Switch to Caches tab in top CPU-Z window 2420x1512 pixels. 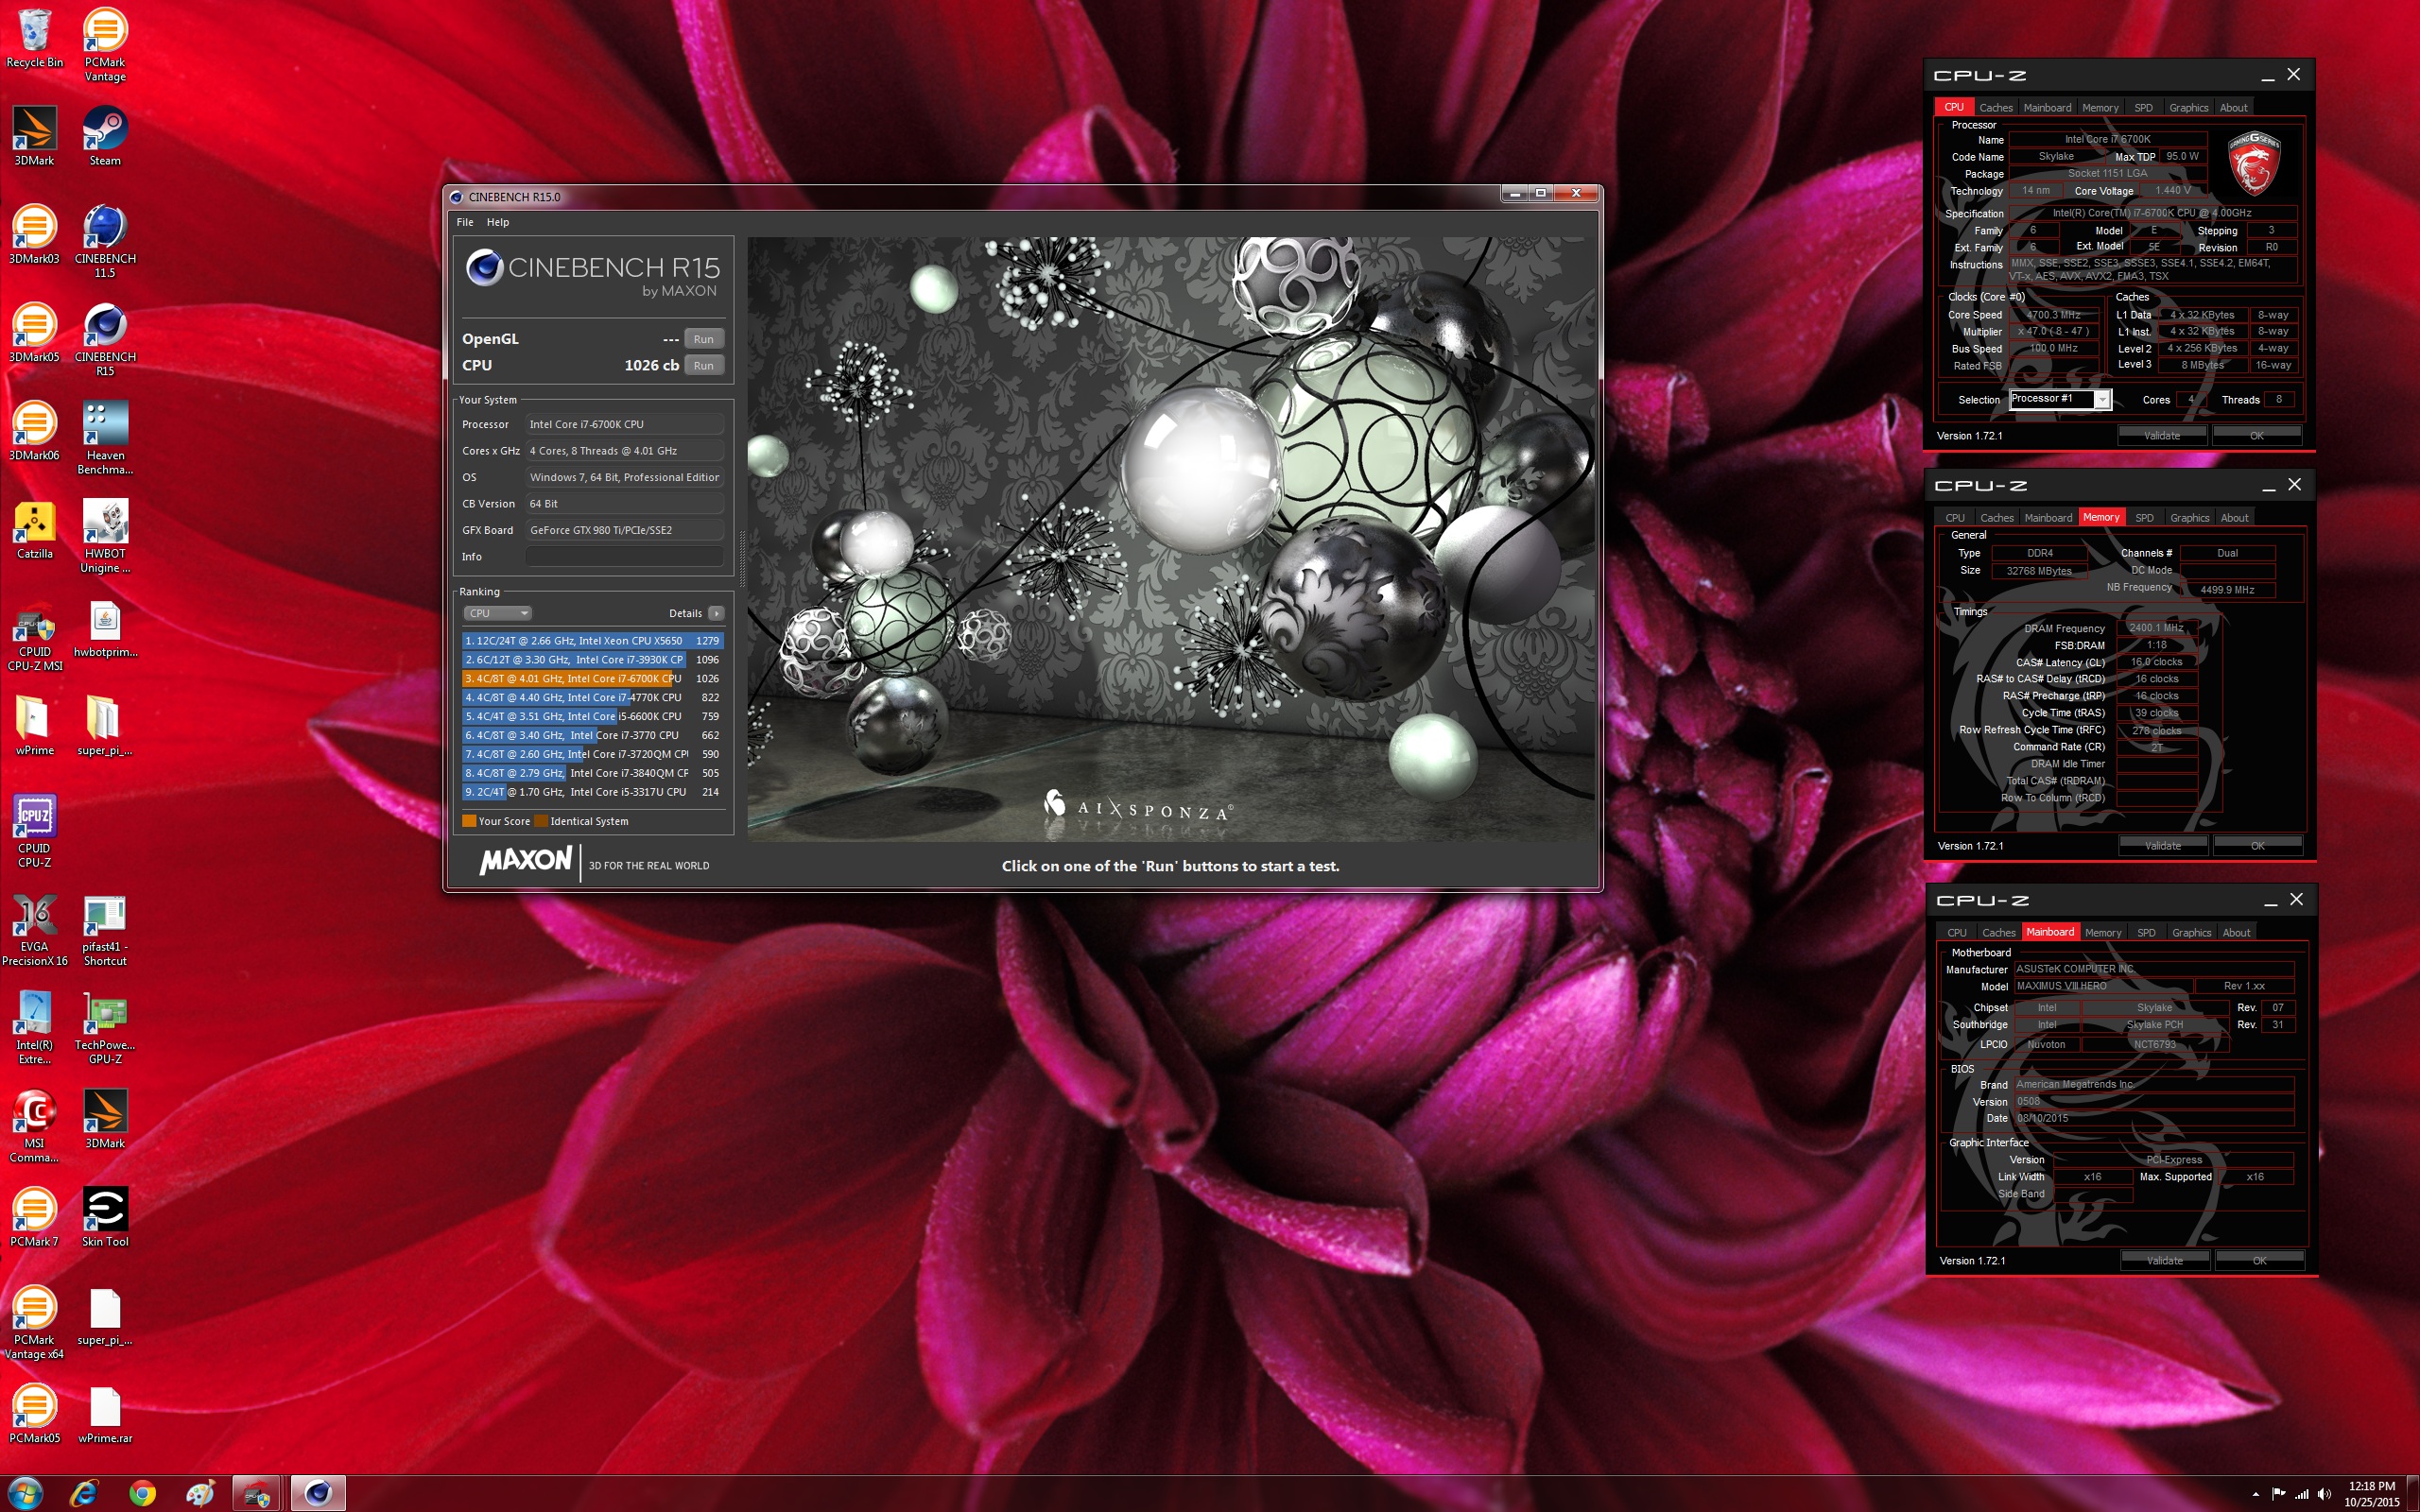pyautogui.click(x=1995, y=107)
